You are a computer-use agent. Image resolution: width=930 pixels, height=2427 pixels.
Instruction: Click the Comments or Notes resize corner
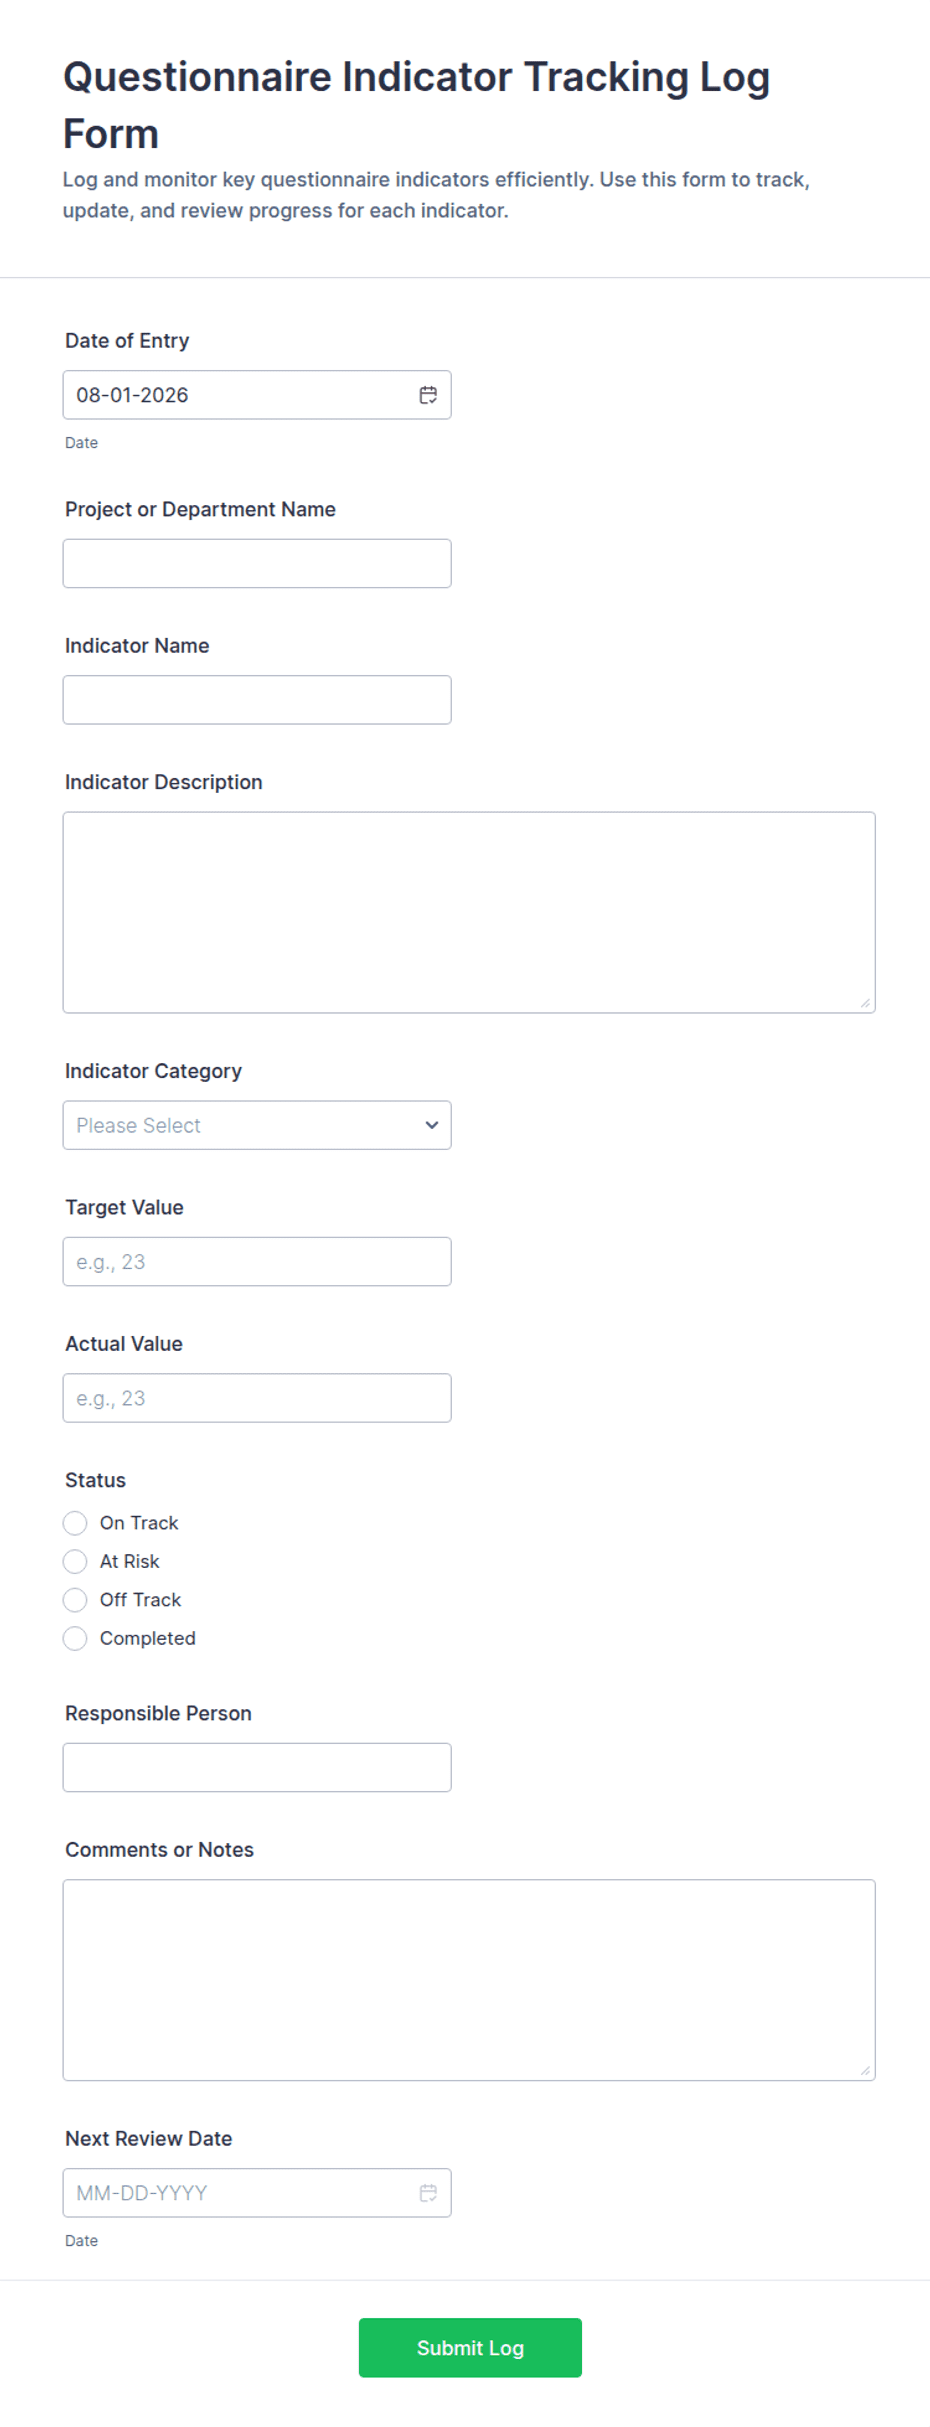tap(865, 2071)
